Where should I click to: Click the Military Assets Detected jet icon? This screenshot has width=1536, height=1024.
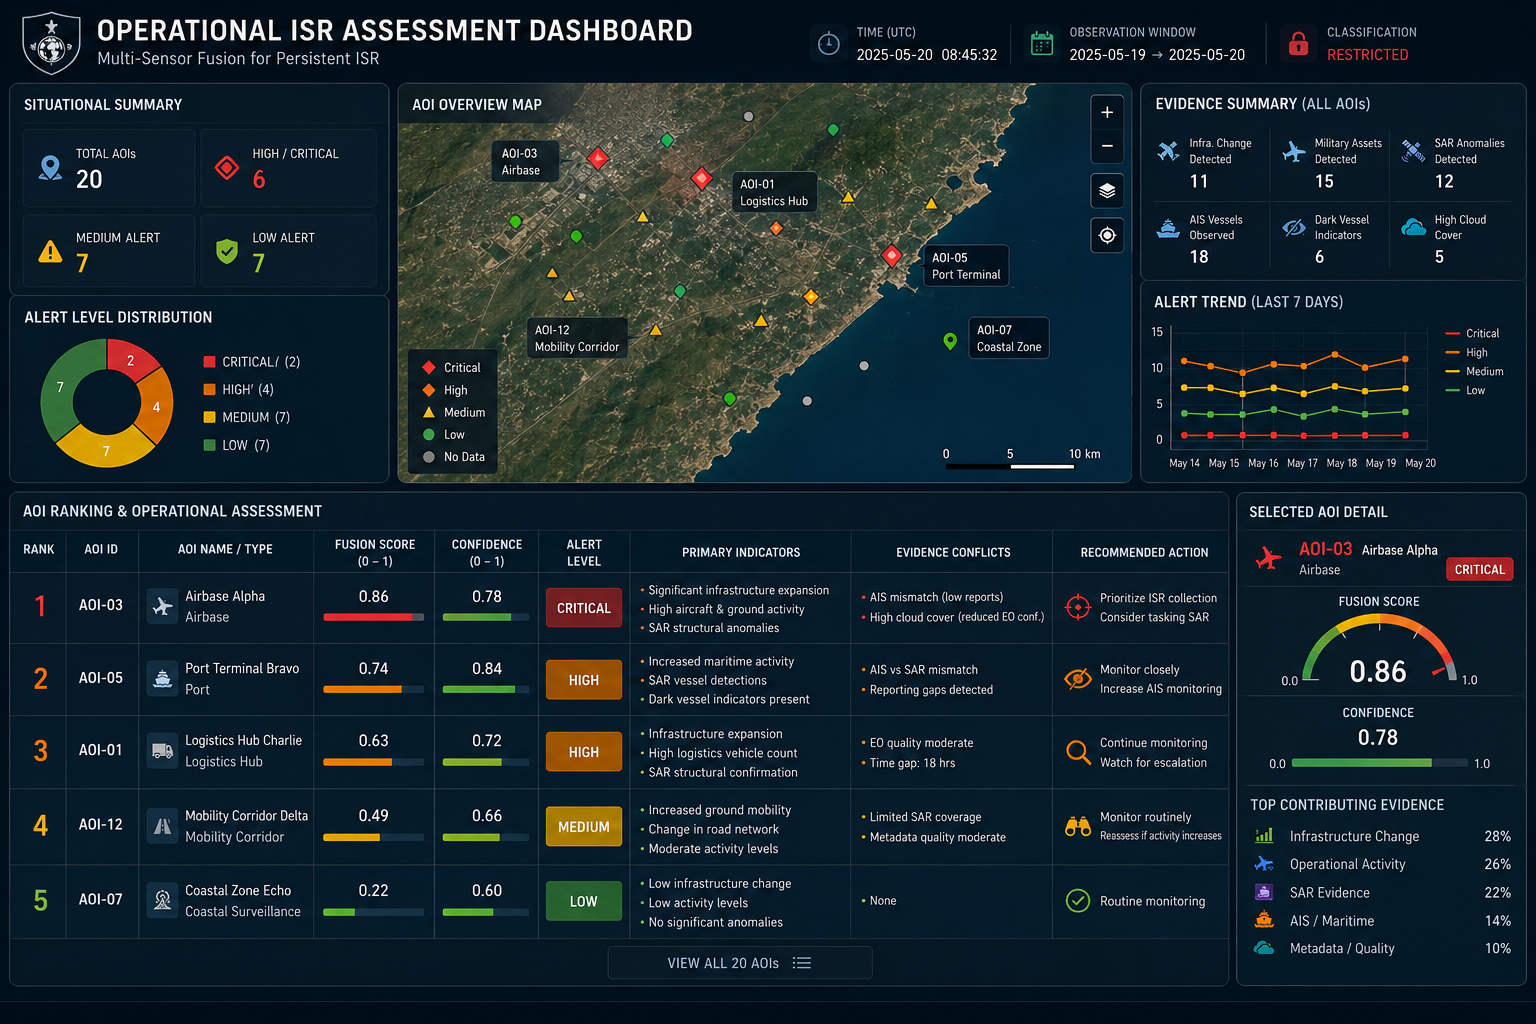tap(1294, 151)
